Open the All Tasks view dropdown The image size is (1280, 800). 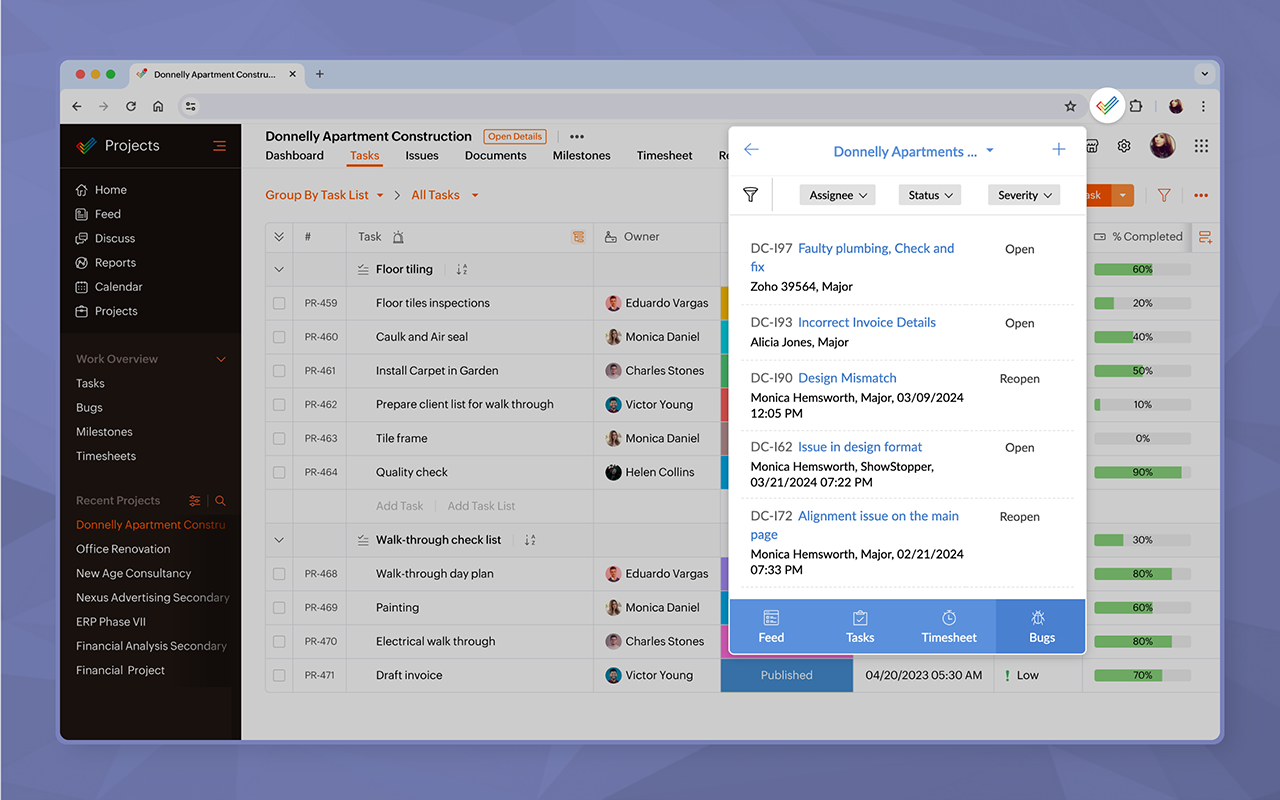point(445,195)
